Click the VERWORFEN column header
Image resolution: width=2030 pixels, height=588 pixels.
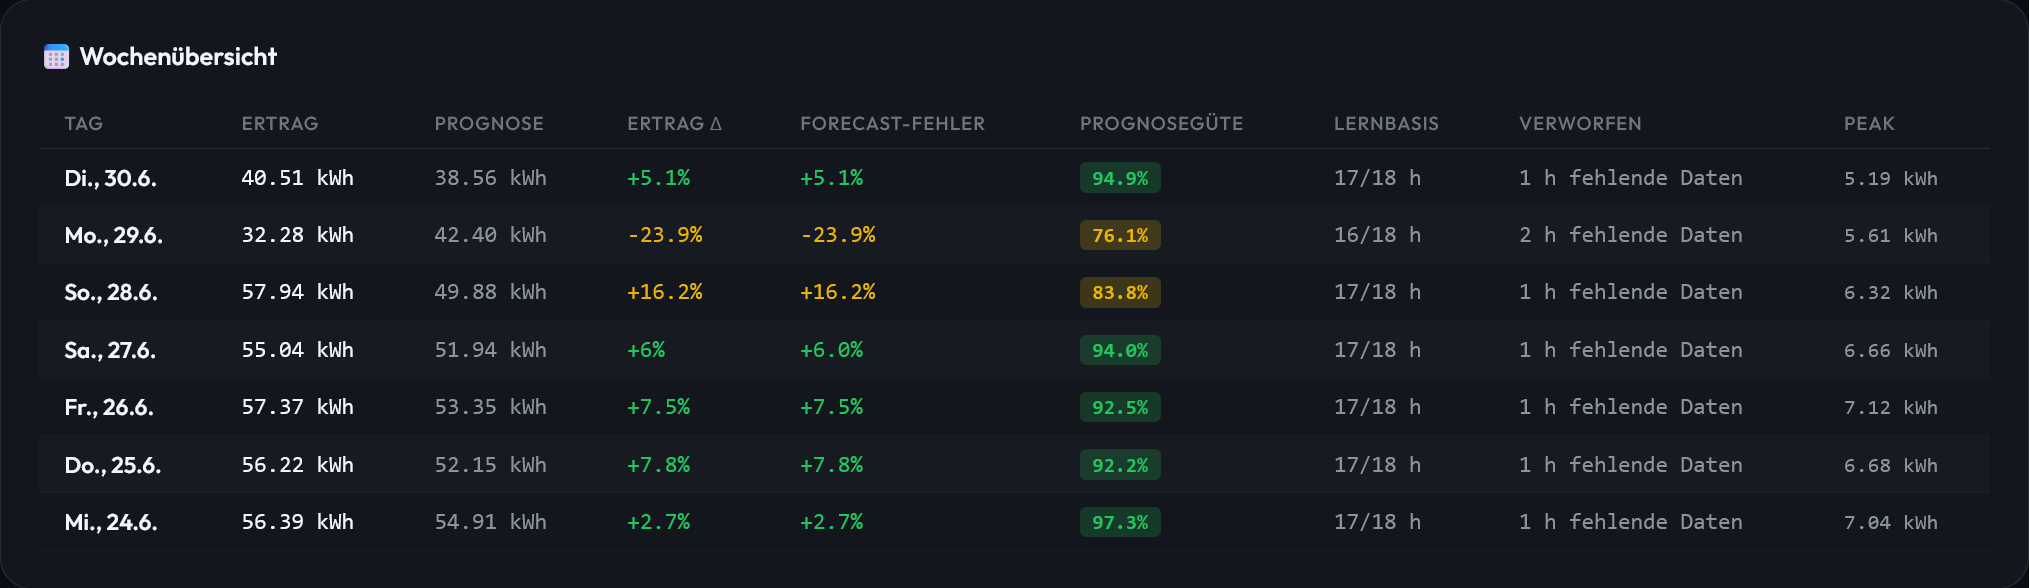(1580, 123)
